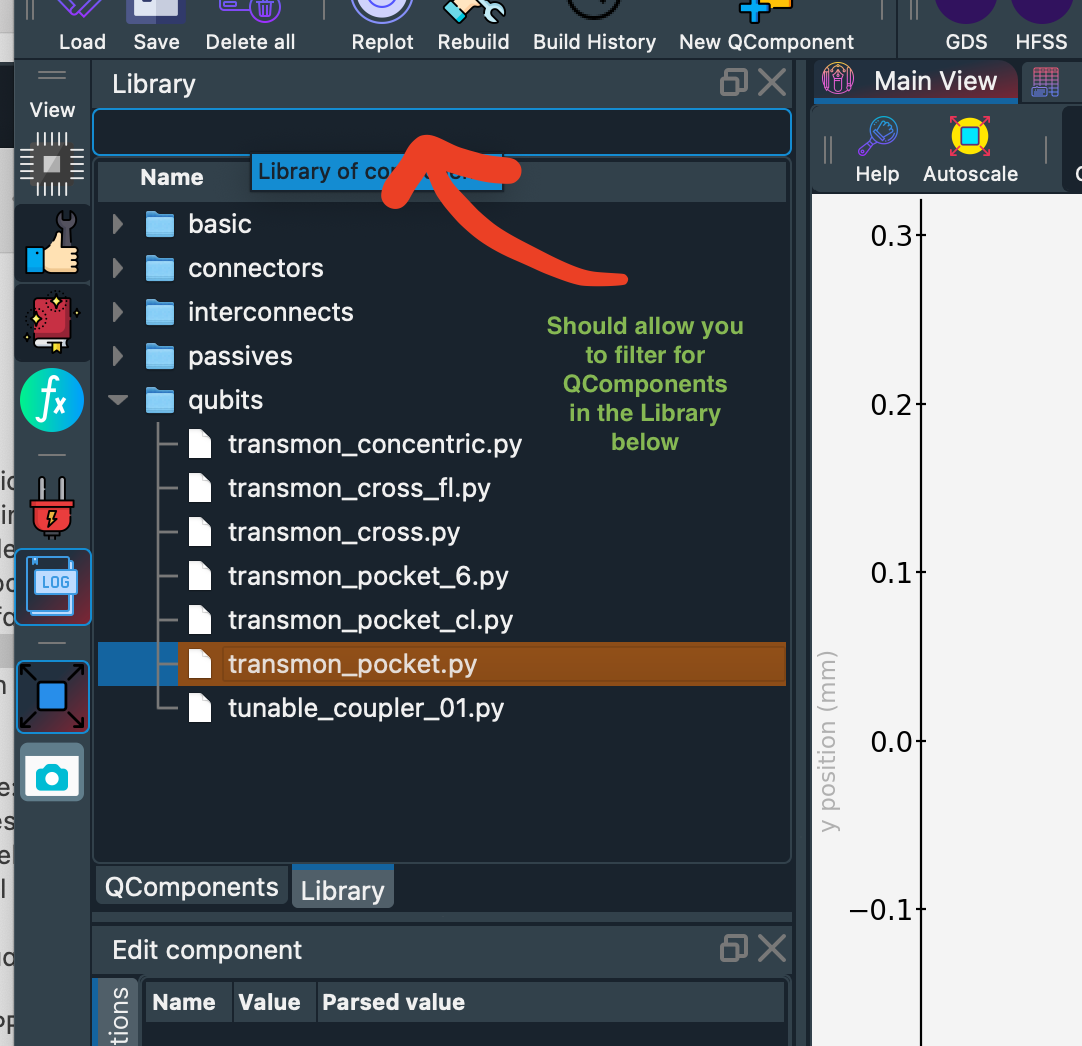Switch to the Main View tab
Viewport: 1082px width, 1046px height.
[x=914, y=81]
